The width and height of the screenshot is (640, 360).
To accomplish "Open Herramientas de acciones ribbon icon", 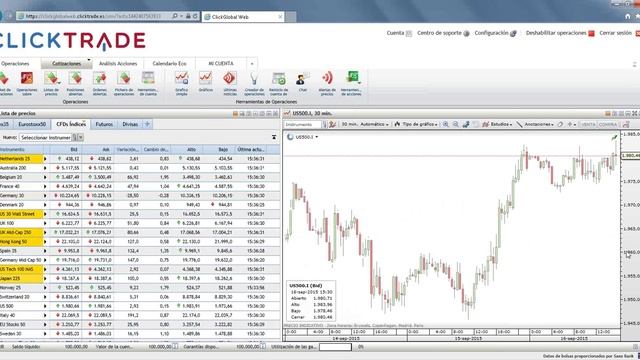I will coord(351,83).
